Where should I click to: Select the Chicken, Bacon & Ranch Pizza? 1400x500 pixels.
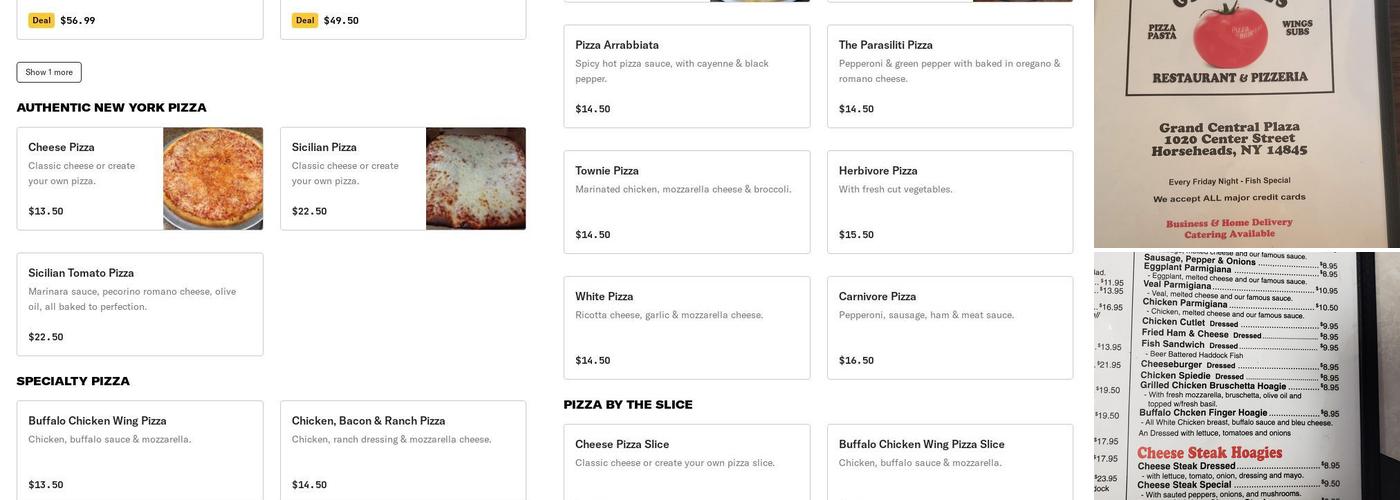(403, 450)
